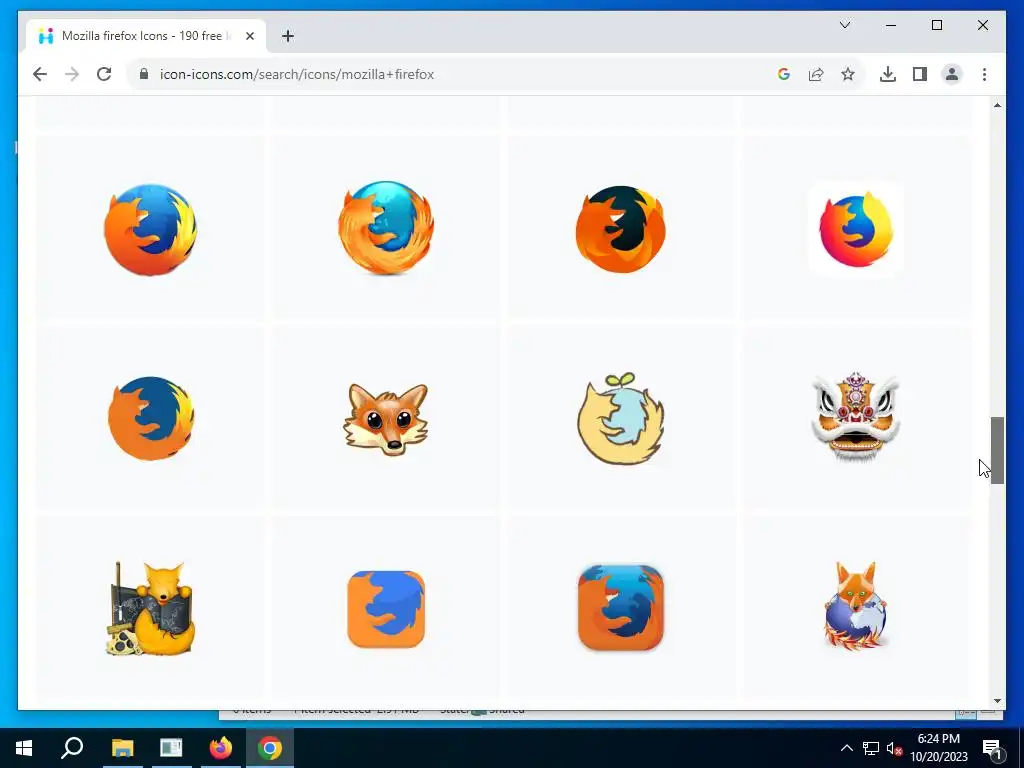Go back to the previous page

pyautogui.click(x=40, y=74)
